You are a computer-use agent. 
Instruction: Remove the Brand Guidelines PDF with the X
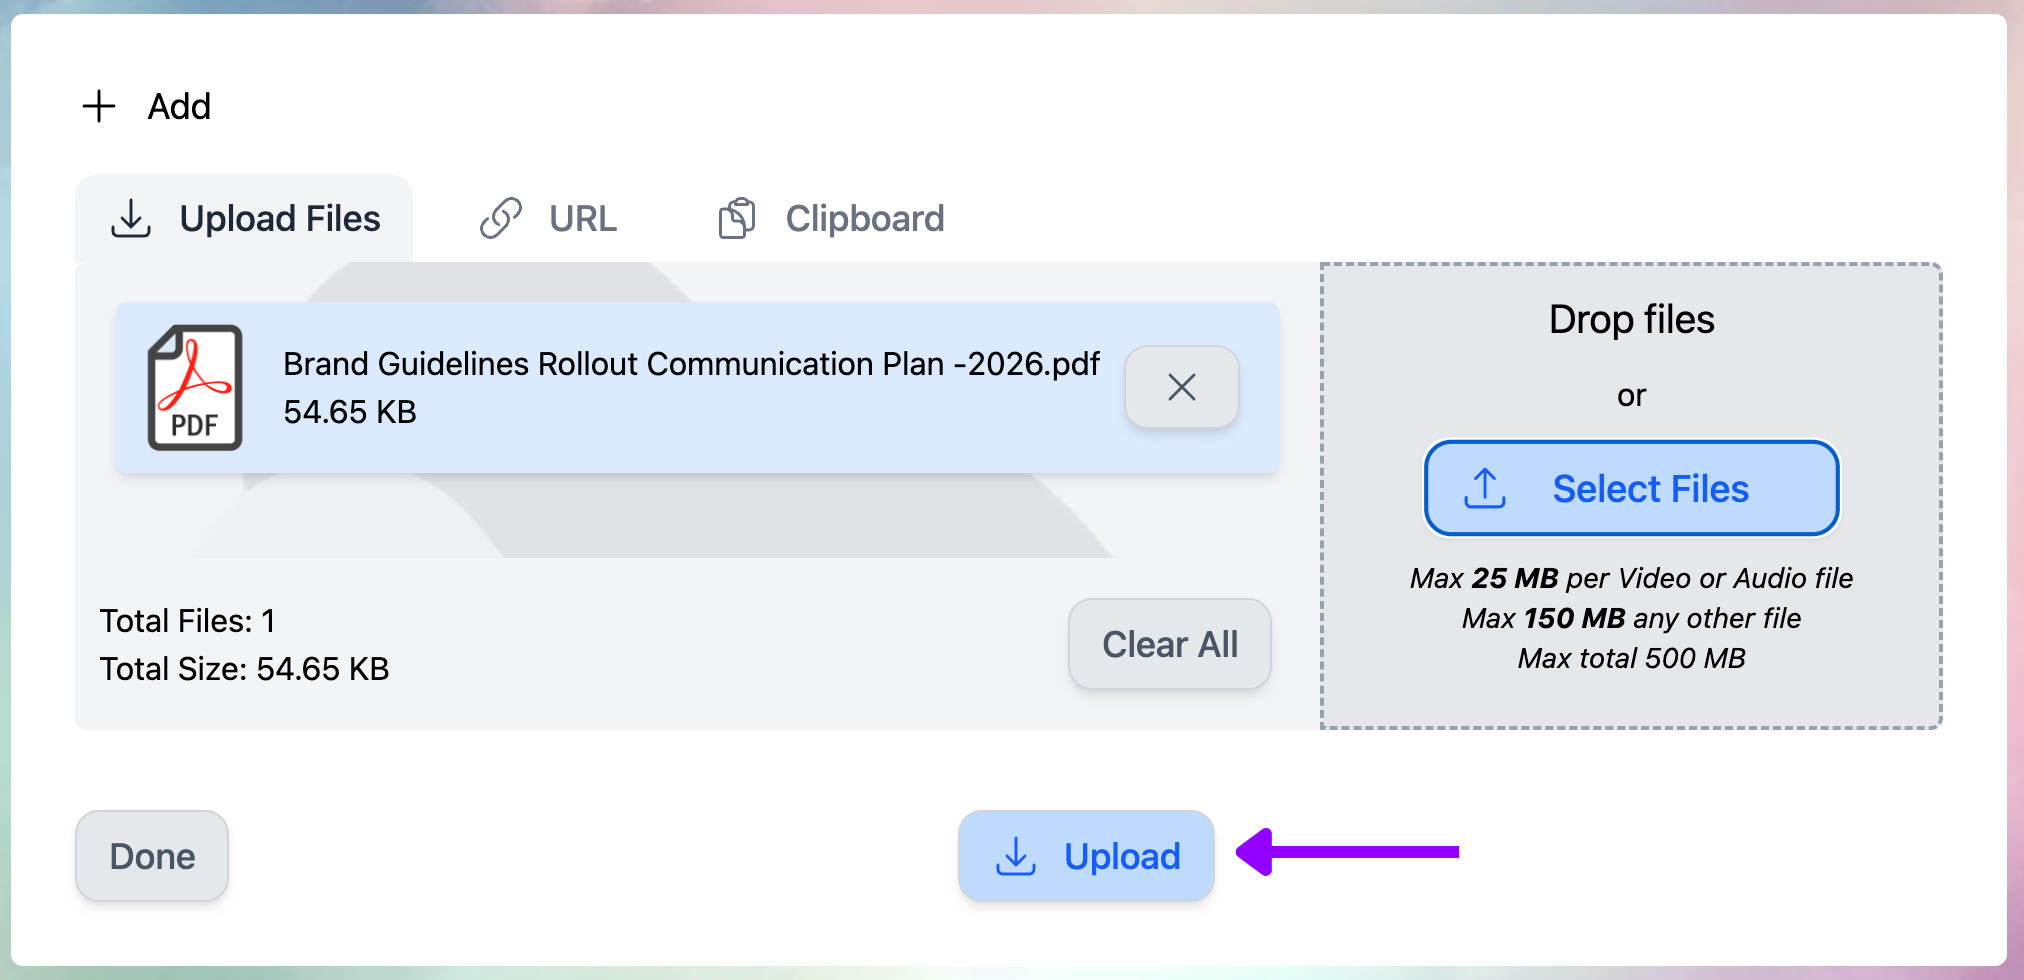point(1182,387)
